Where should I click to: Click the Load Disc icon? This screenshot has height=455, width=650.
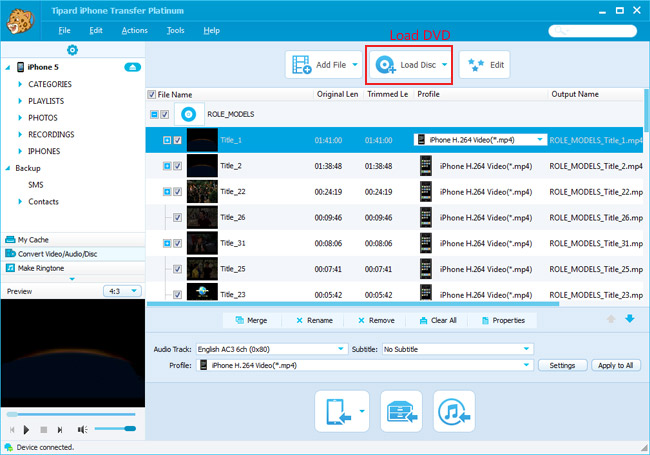coord(386,65)
